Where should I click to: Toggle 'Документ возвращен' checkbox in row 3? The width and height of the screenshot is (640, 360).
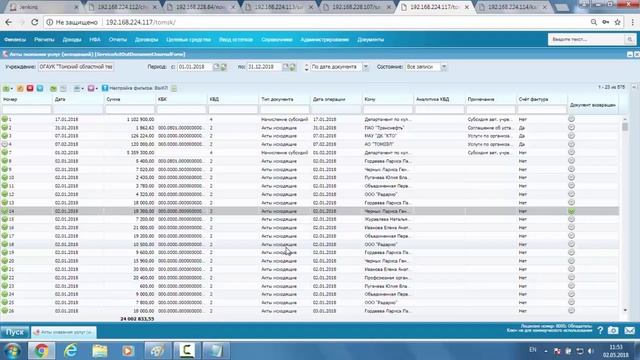(571, 136)
